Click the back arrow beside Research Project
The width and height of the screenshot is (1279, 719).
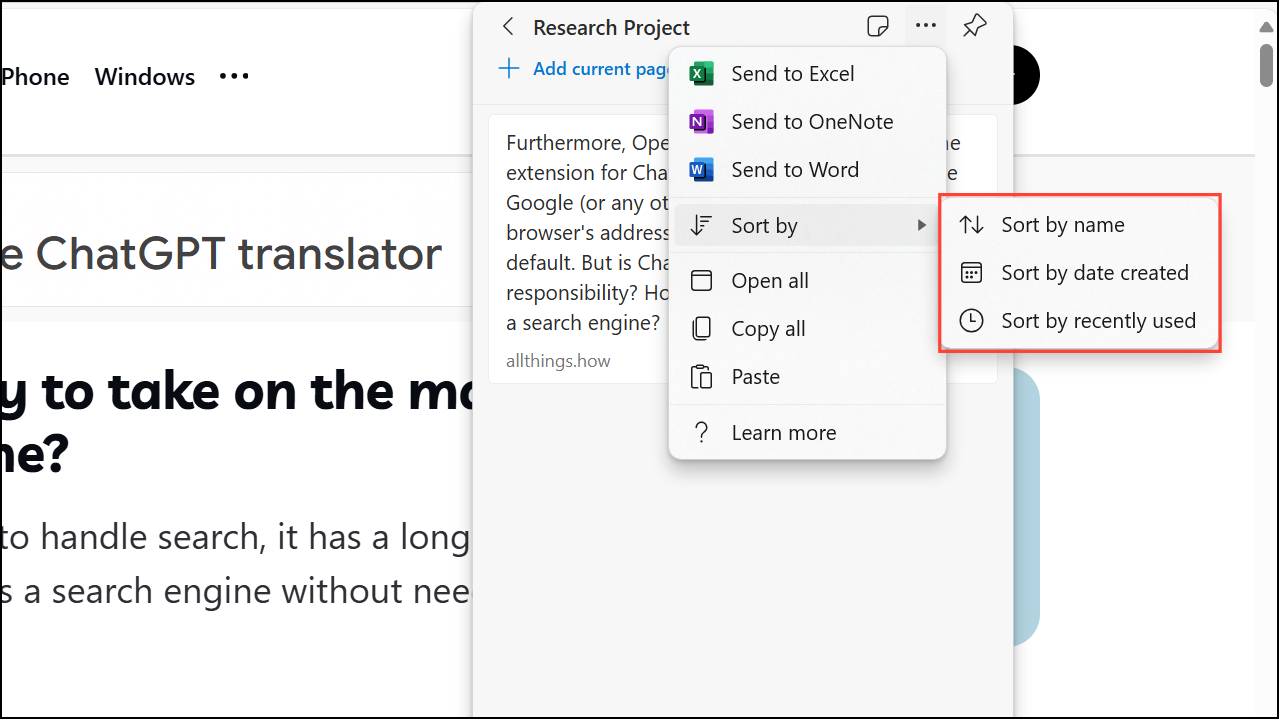coord(508,27)
